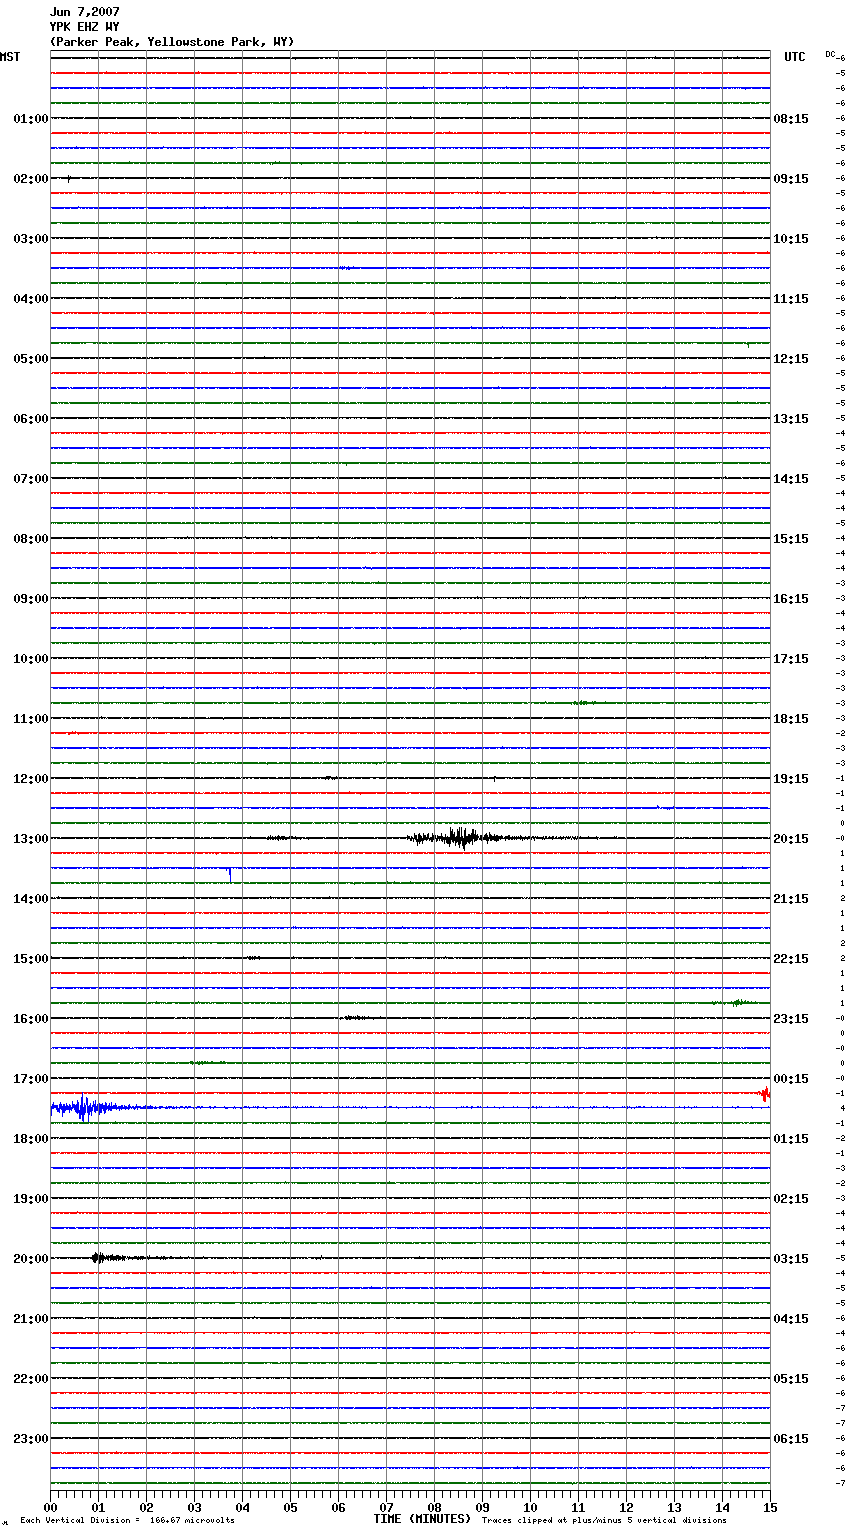
Task: Click the '04:00' MST hour label
Action: pyautogui.click(x=31, y=299)
